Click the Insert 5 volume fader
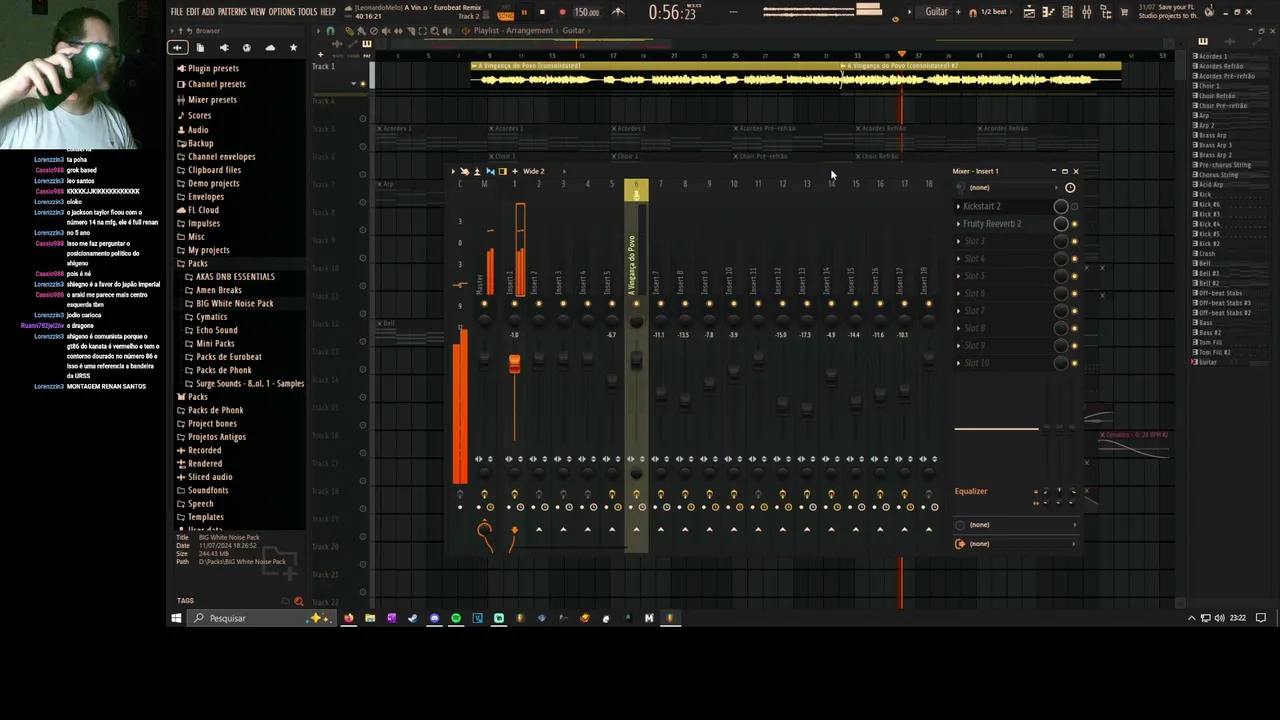 click(x=612, y=380)
